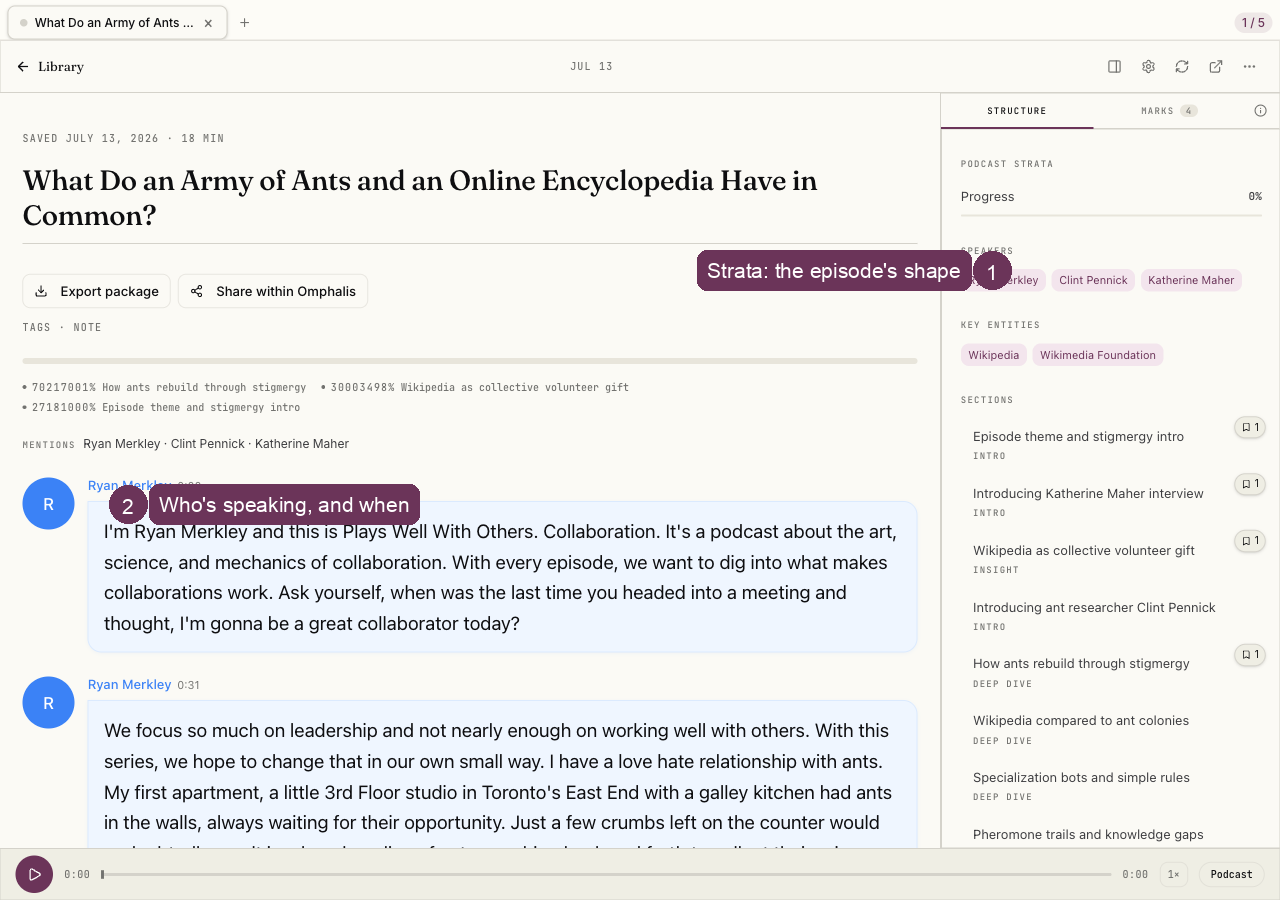Screen dimensions: 1280x900
Task: Click transcript paragraph starting 'We focus so much'
Action: point(502,775)
